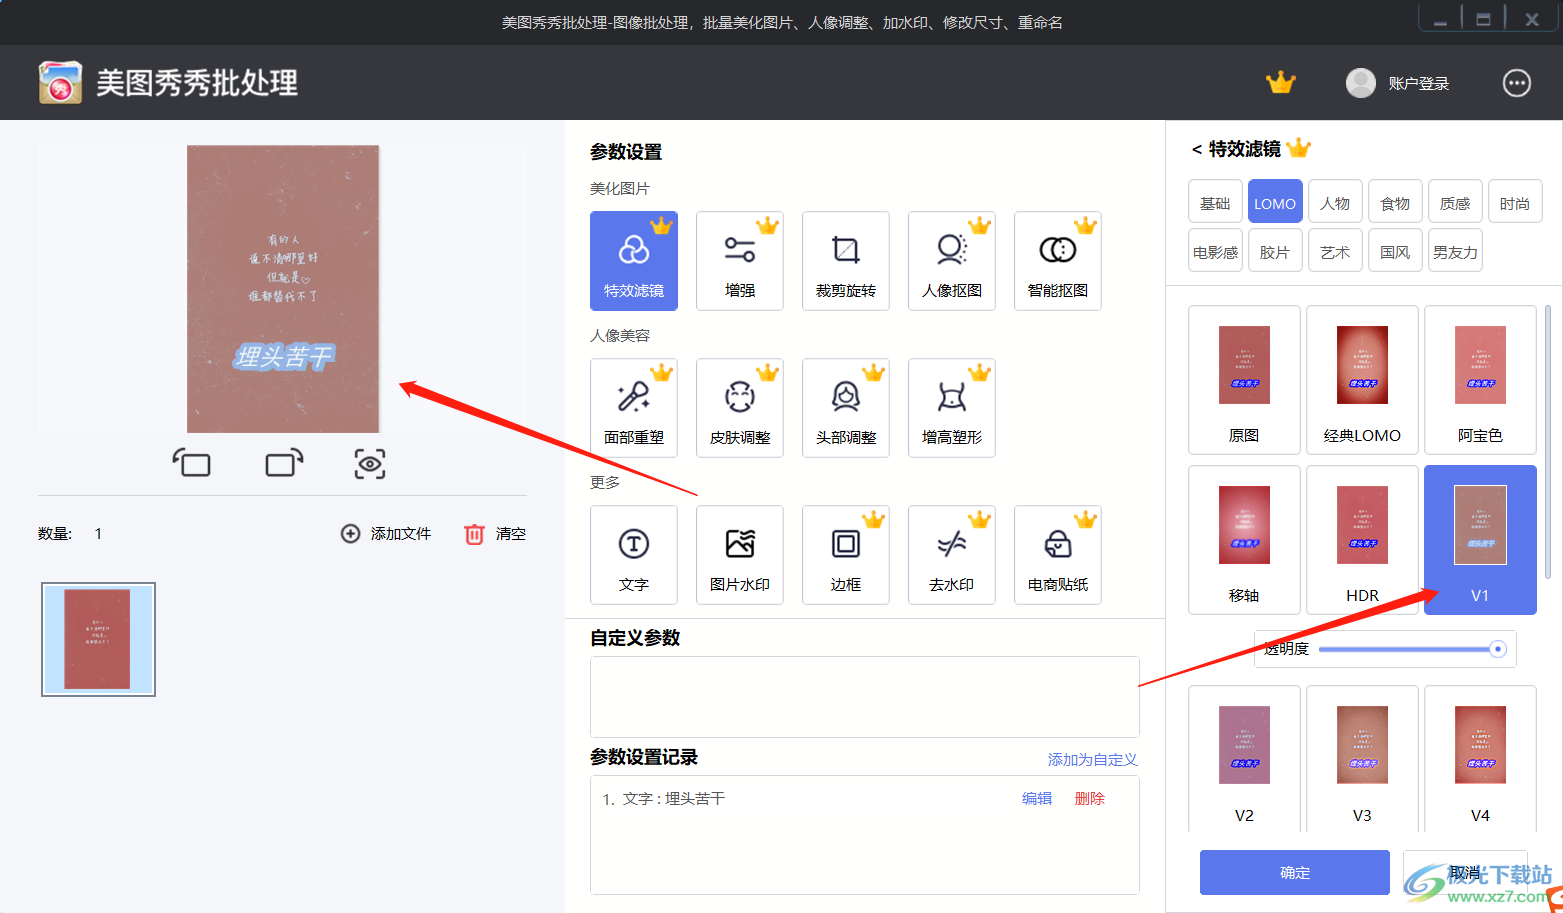Open the 去水印 watermark removal tool
Viewport: 1563px width, 913px height.
click(952, 555)
